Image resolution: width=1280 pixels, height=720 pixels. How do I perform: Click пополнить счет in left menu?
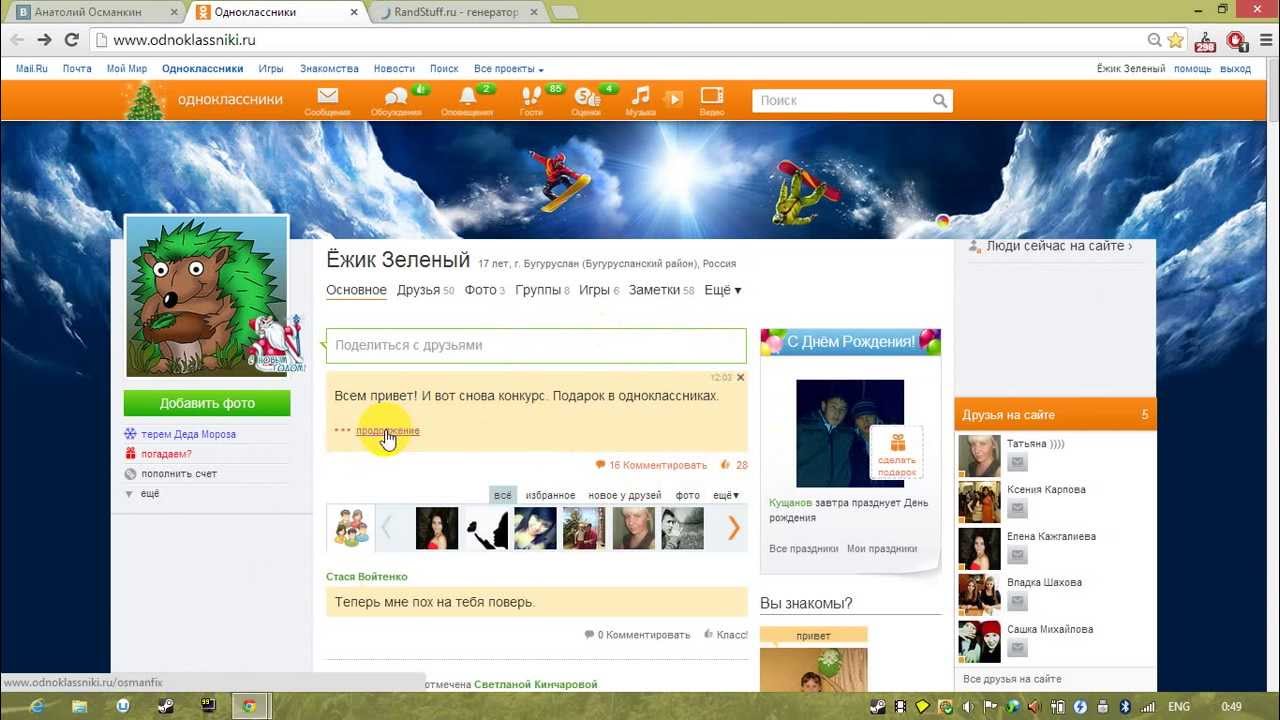[179, 474]
